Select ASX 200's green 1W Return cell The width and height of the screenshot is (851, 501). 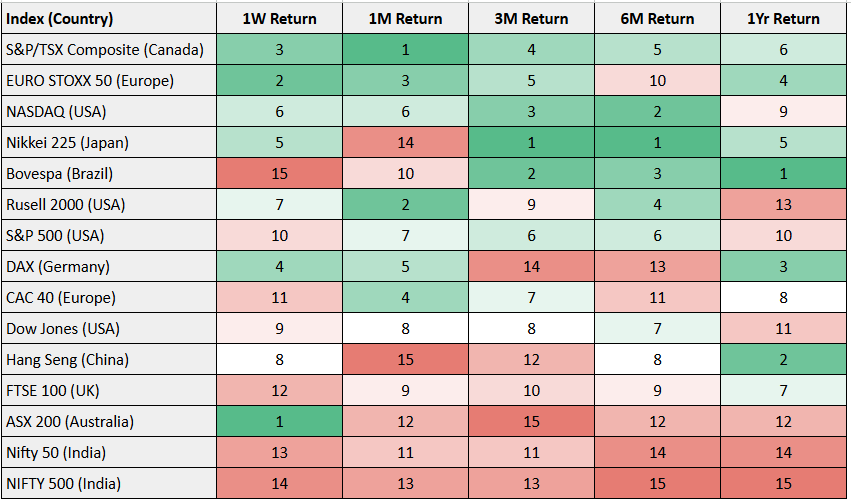(x=280, y=421)
